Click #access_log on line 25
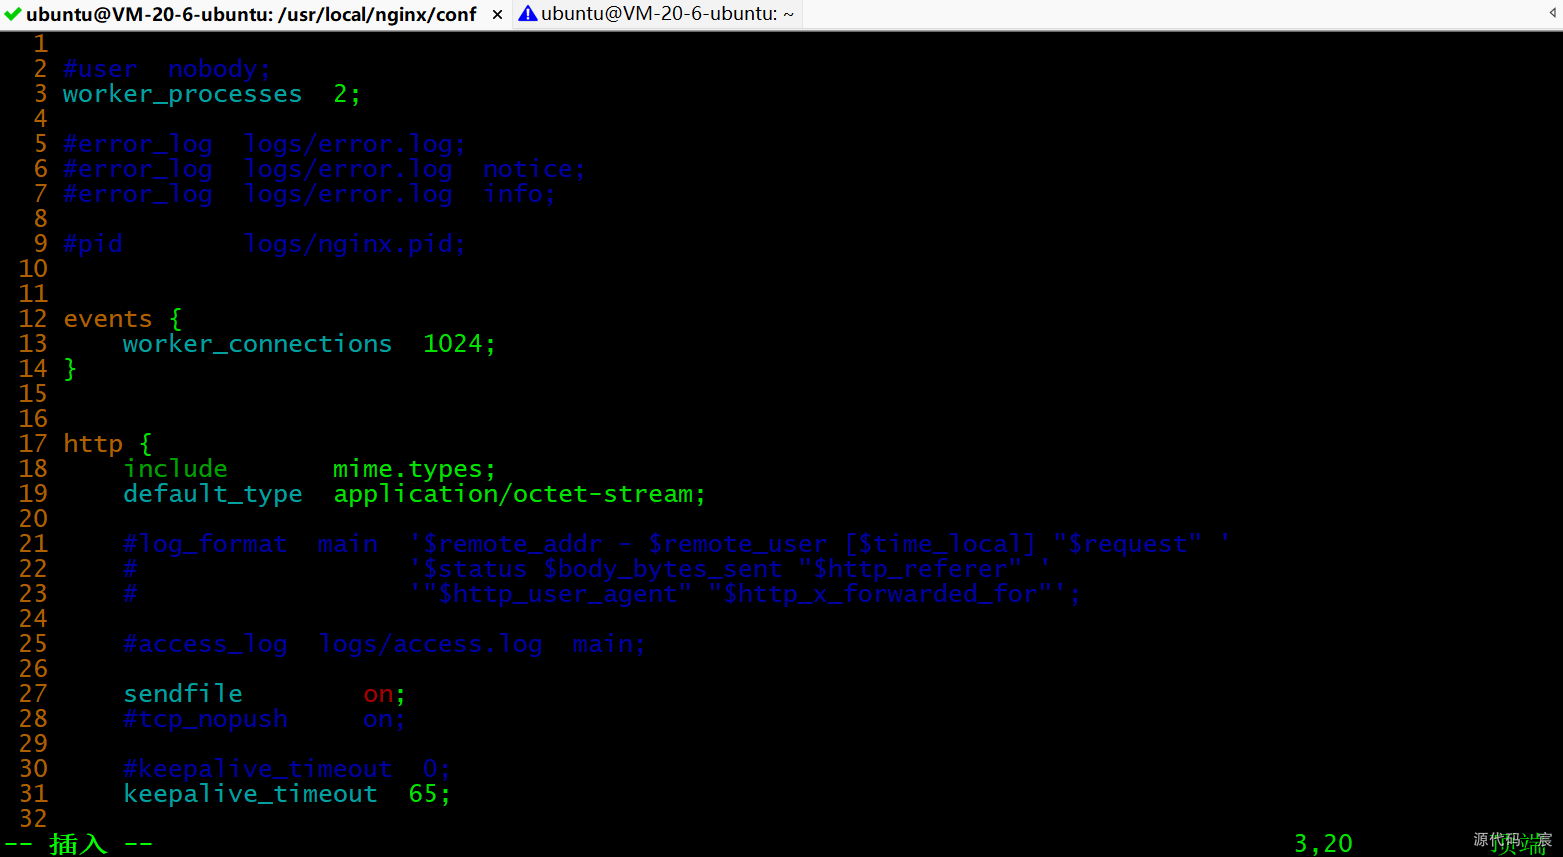Image resolution: width=1563 pixels, height=857 pixels. [x=205, y=644]
